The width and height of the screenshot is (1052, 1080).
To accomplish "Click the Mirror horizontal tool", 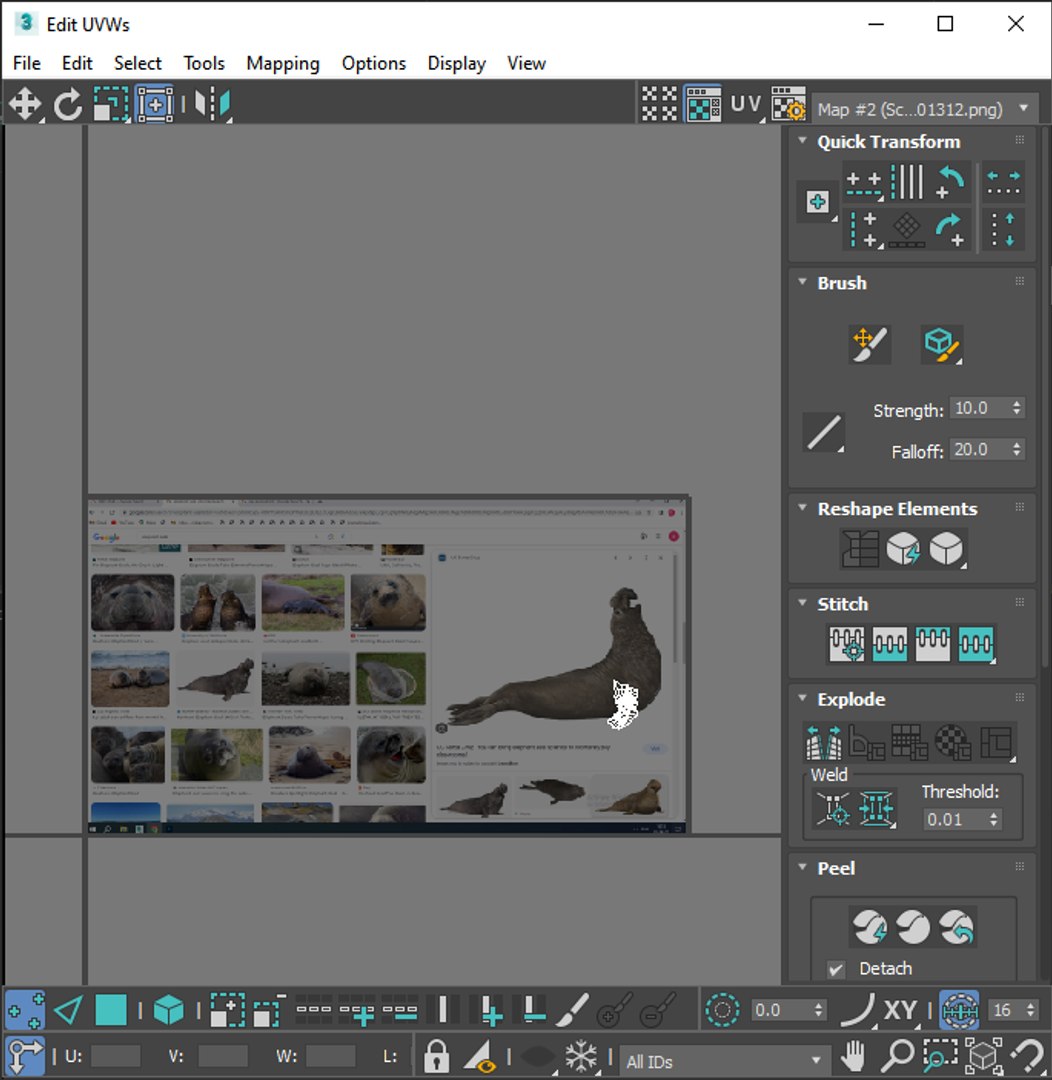I will pyautogui.click(x=212, y=105).
